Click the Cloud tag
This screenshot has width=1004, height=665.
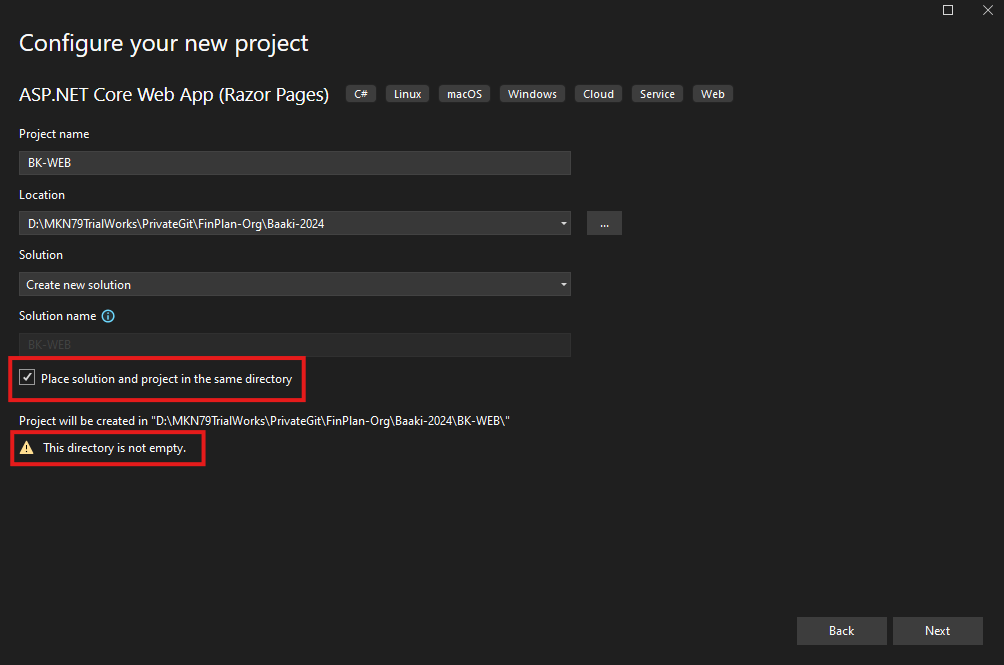pos(598,94)
